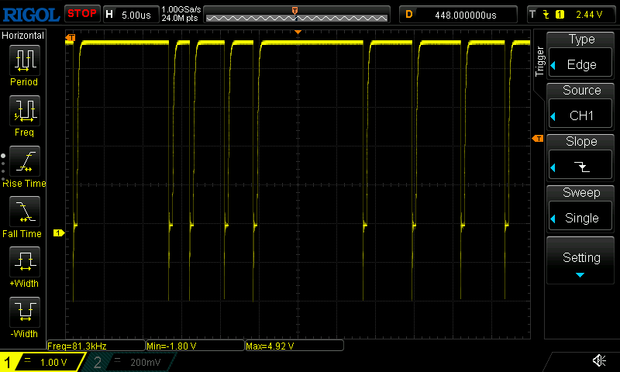This screenshot has height=372, width=620.
Task: Select the Period measurement icon
Action: pos(25,60)
